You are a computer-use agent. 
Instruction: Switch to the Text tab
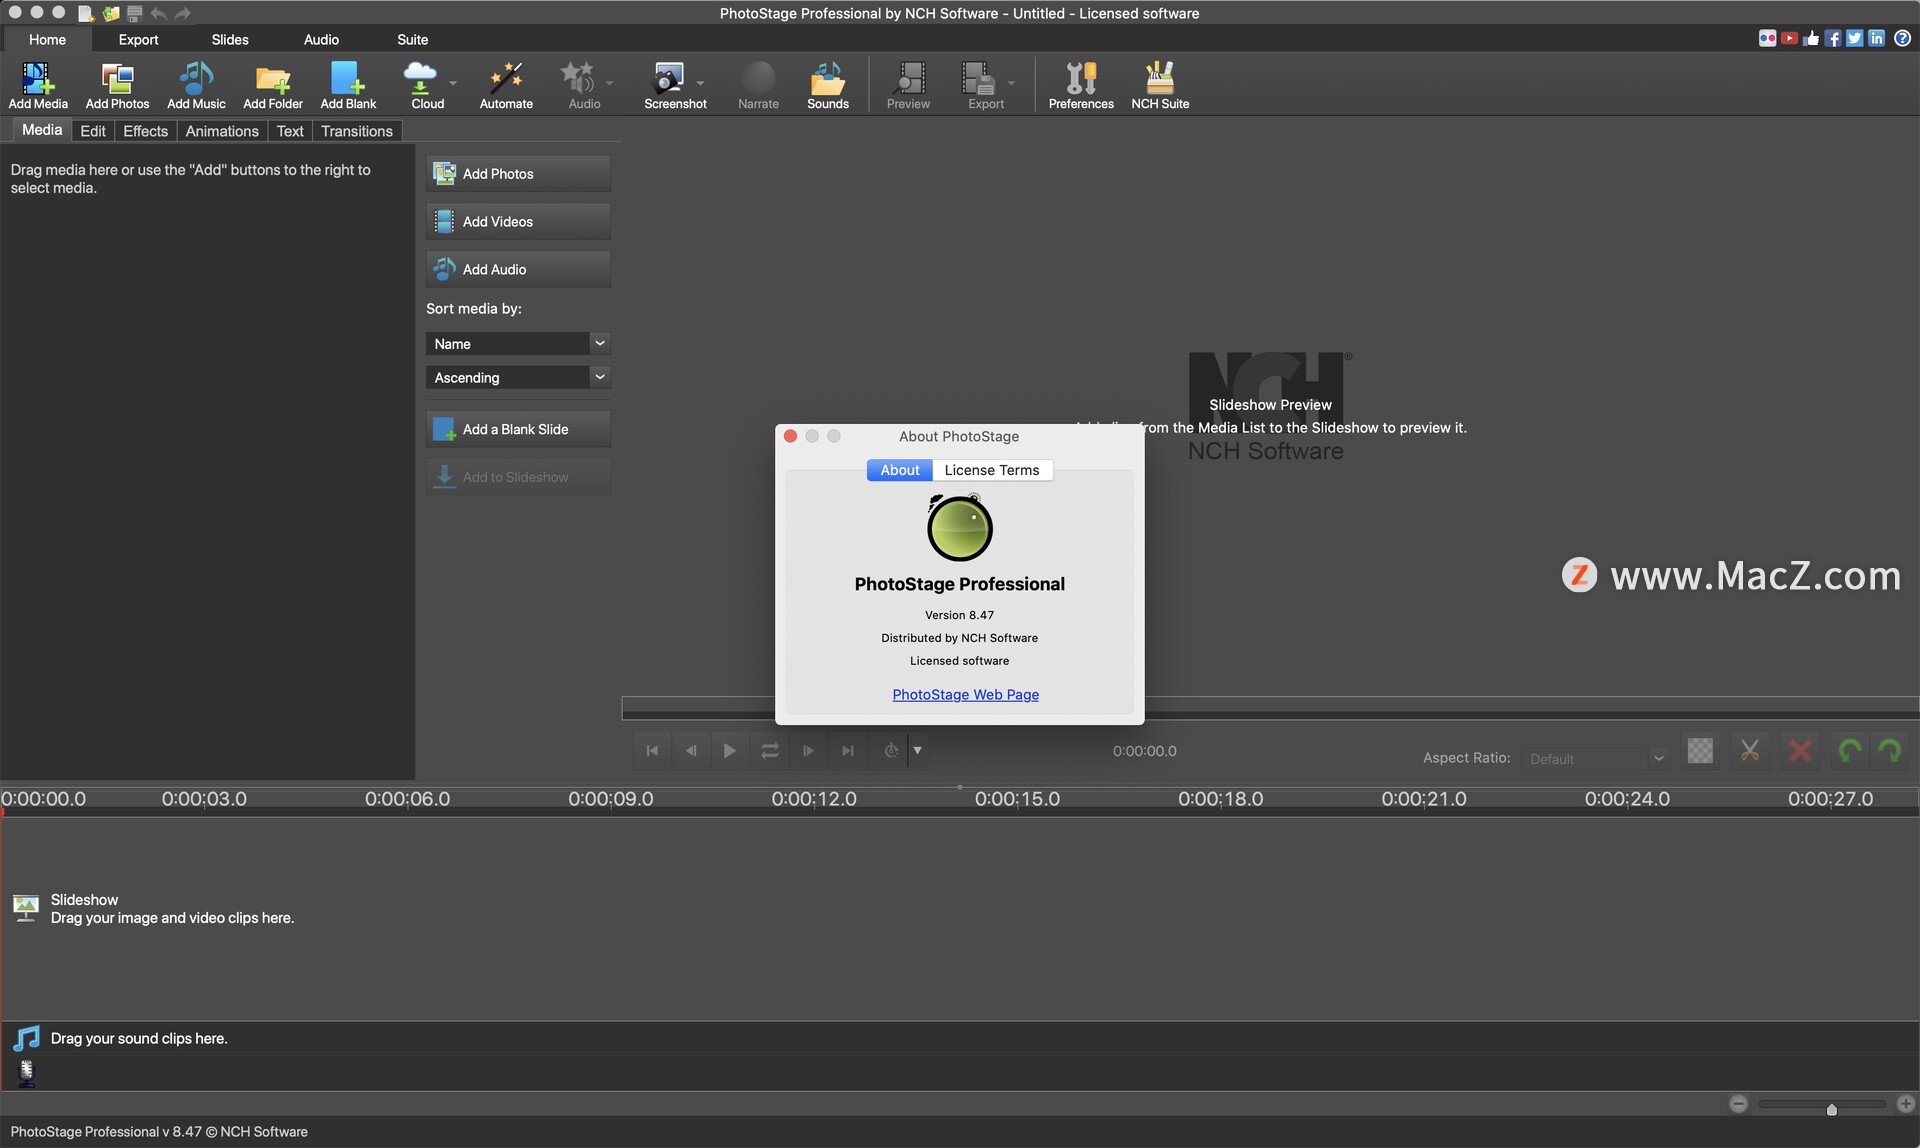[x=290, y=131]
